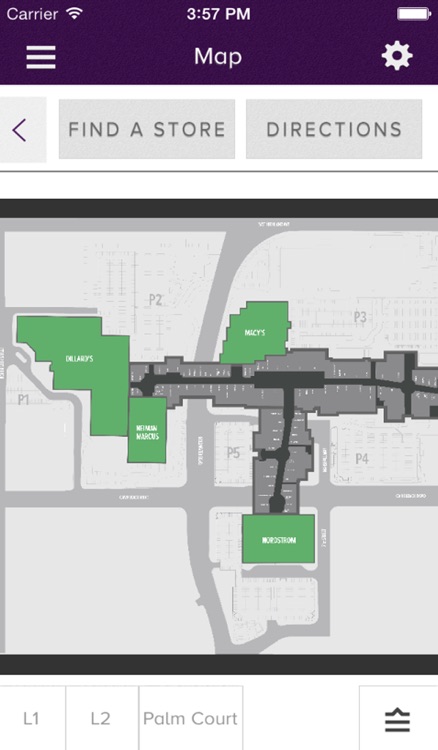This screenshot has width=438, height=750.
Task: Tap the battery indicator in status bar
Action: pyautogui.click(x=414, y=13)
